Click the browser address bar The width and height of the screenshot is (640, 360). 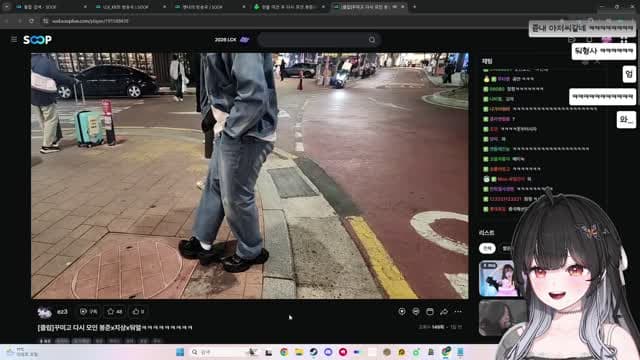click(x=286, y=20)
